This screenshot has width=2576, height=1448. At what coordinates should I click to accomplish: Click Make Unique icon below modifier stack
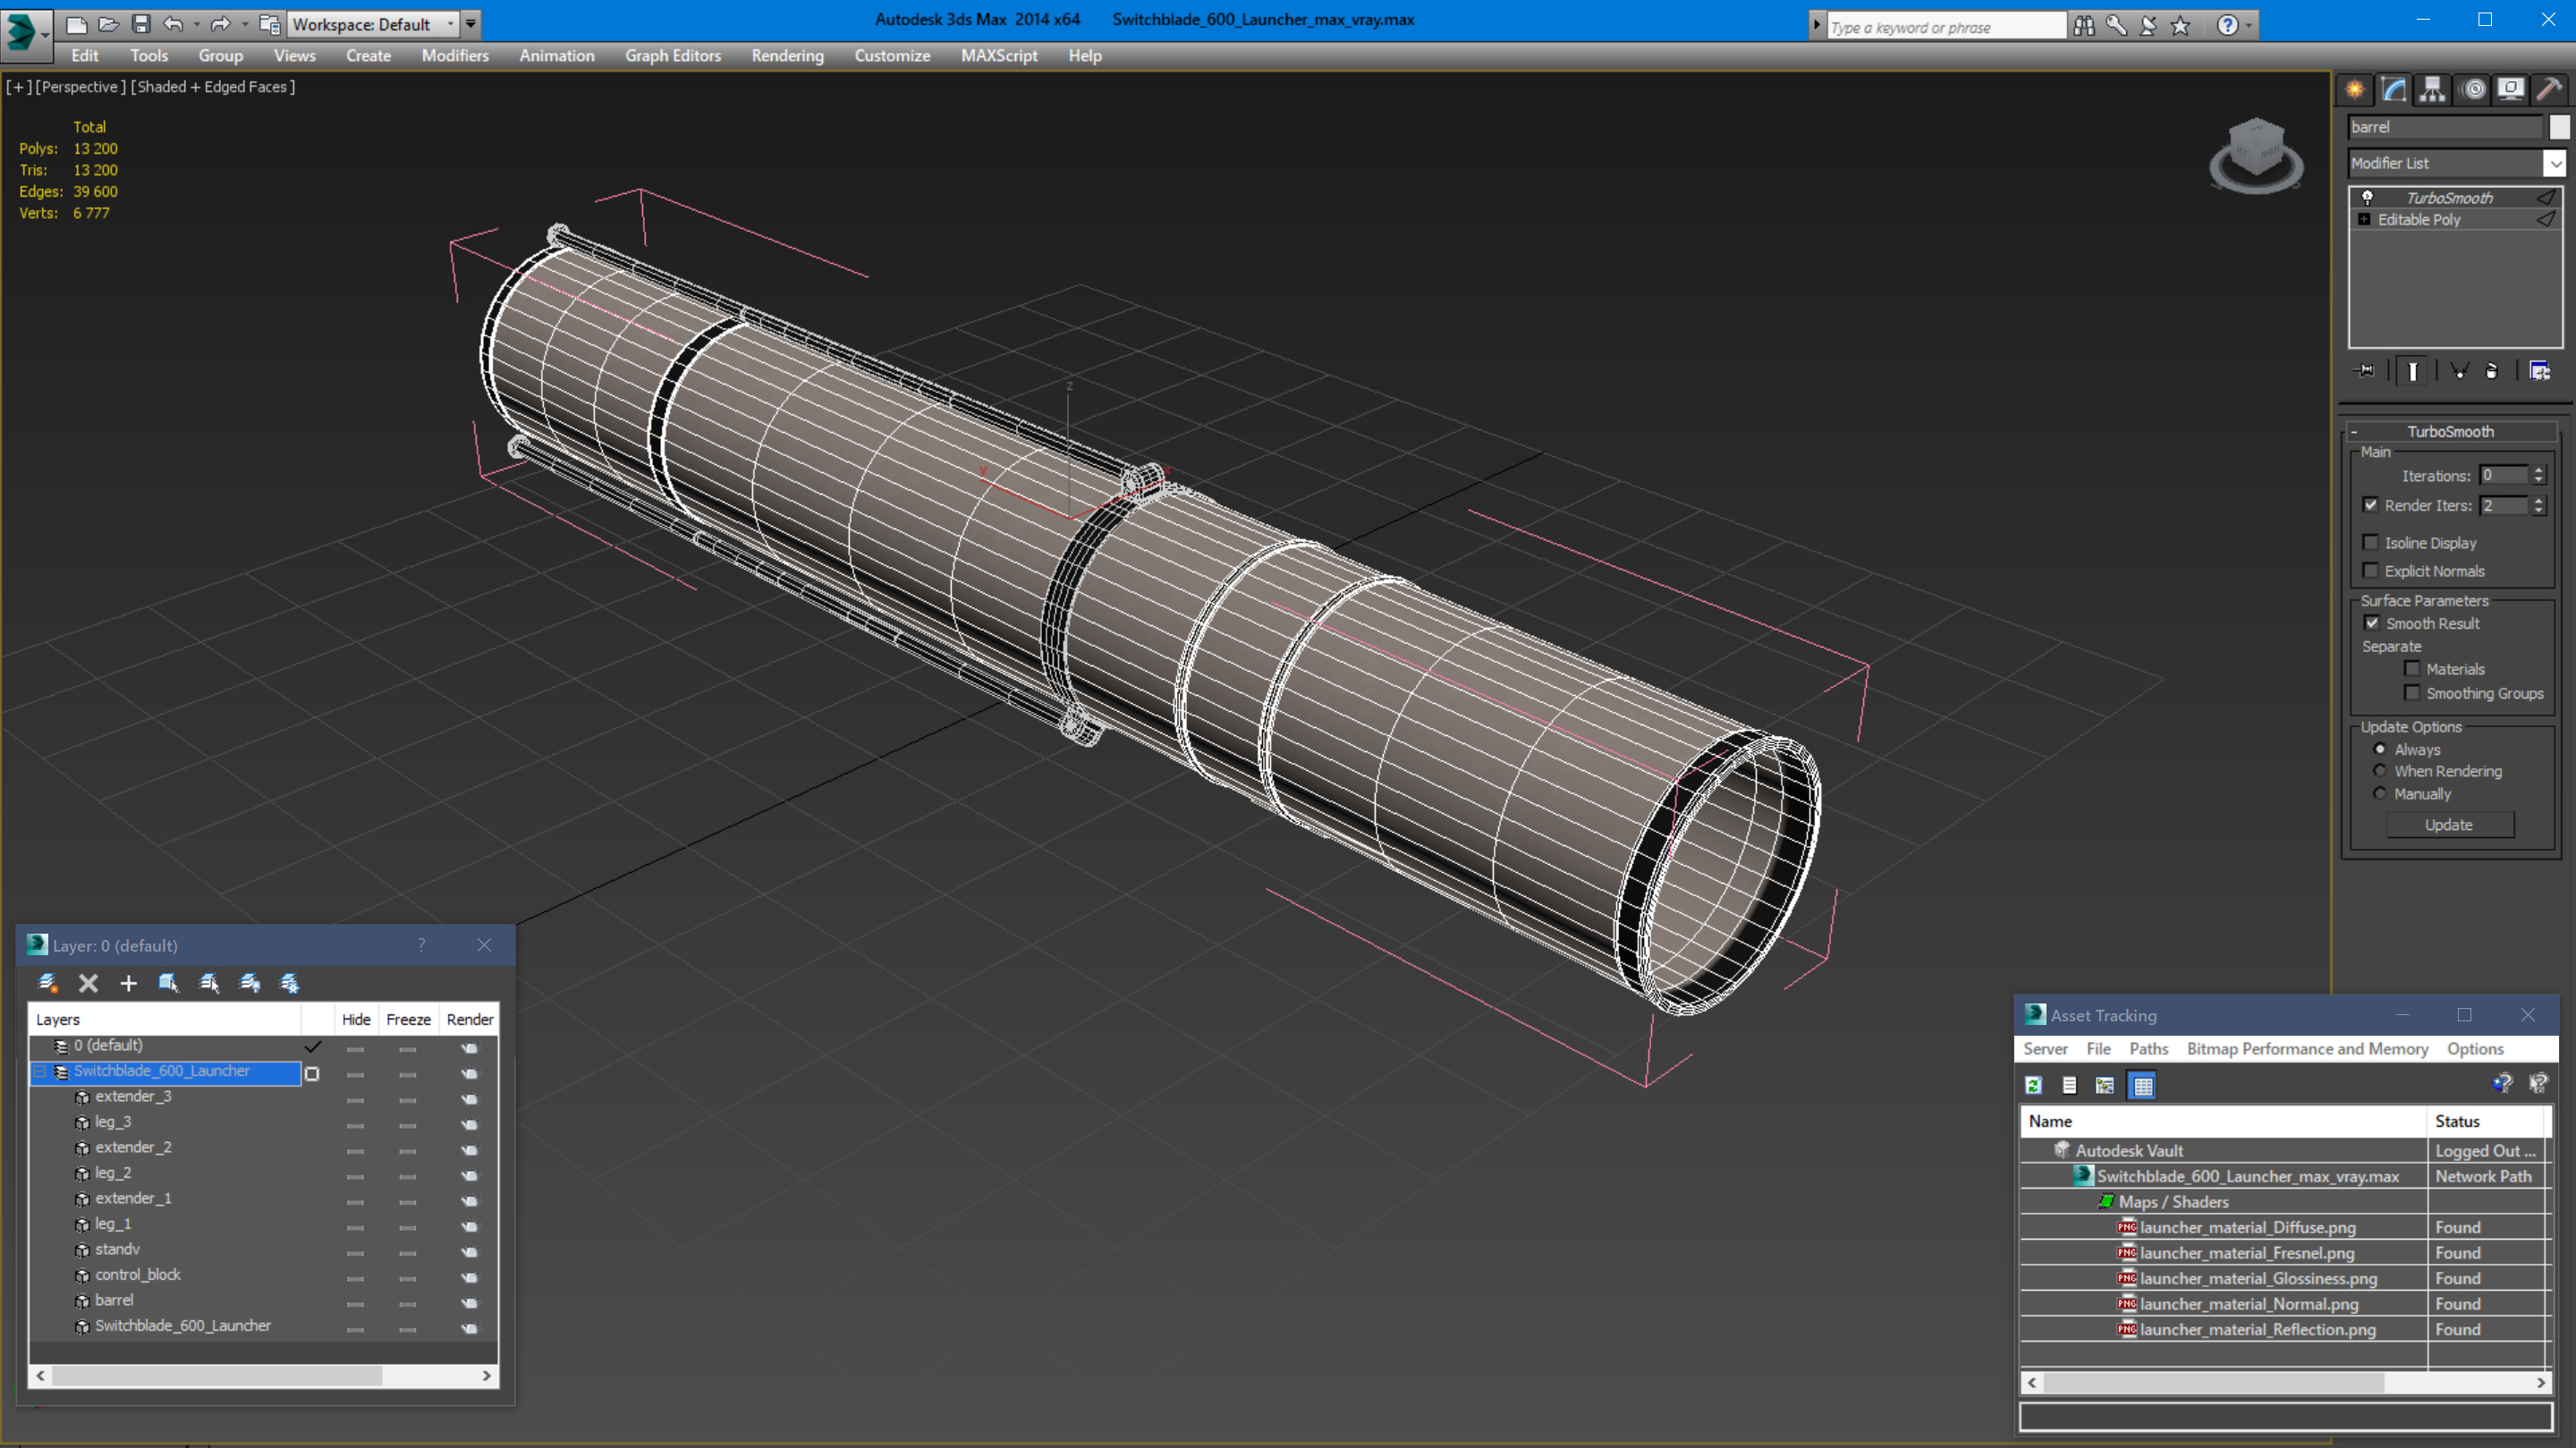[2459, 371]
